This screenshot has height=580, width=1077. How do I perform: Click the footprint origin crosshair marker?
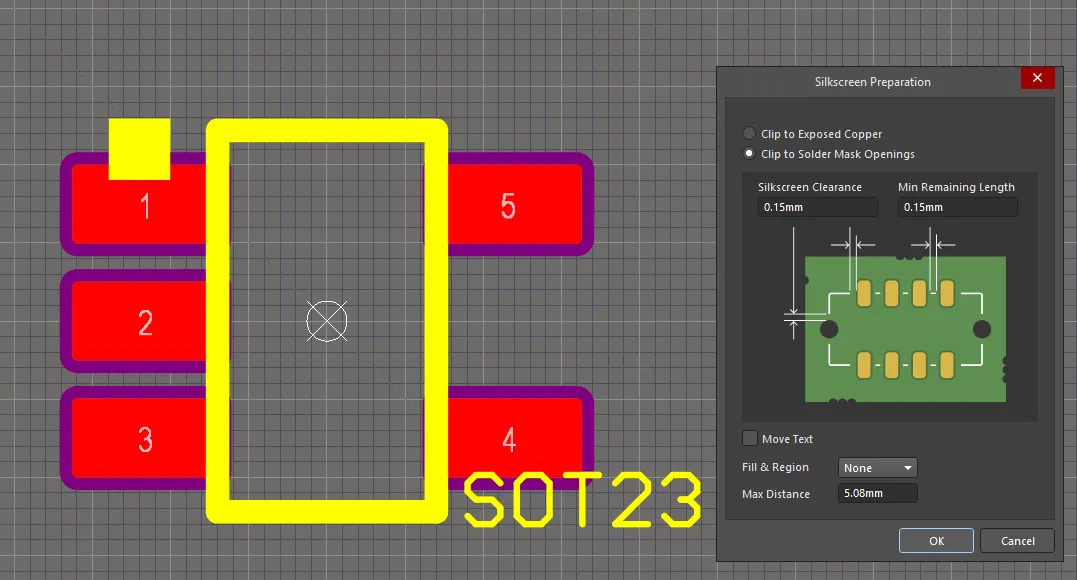[x=326, y=320]
